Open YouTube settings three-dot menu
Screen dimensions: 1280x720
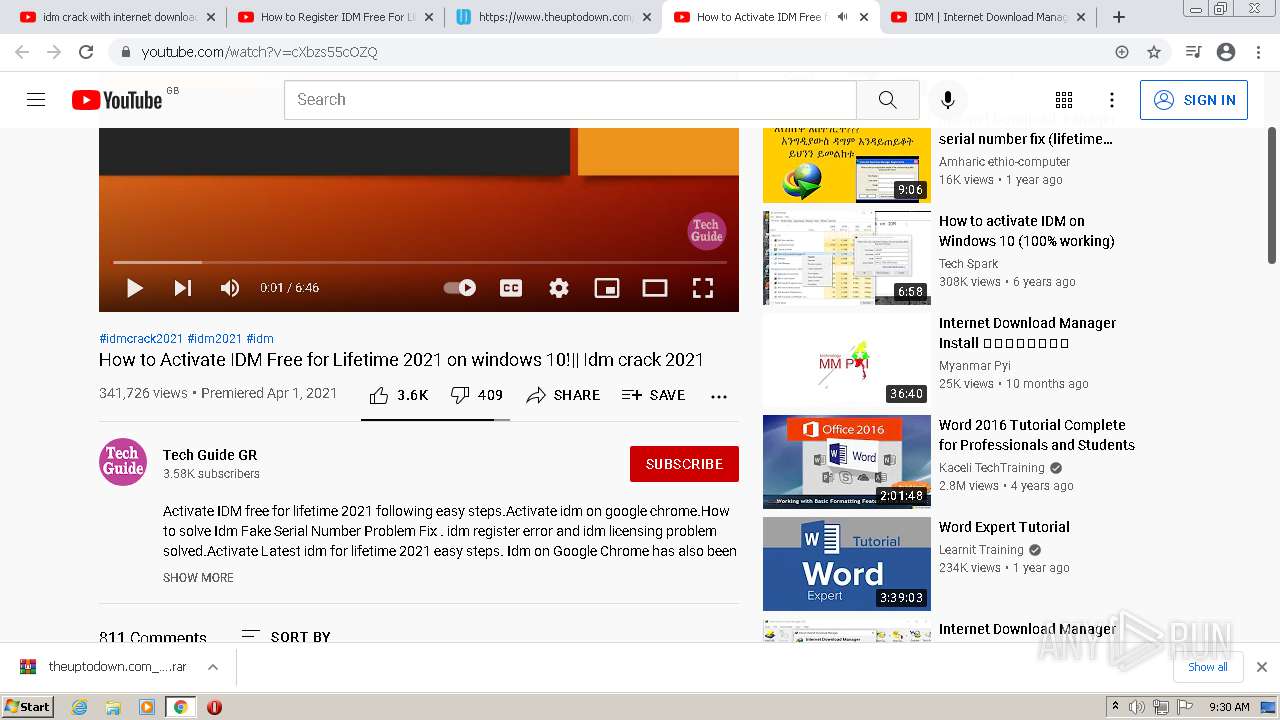(1112, 100)
